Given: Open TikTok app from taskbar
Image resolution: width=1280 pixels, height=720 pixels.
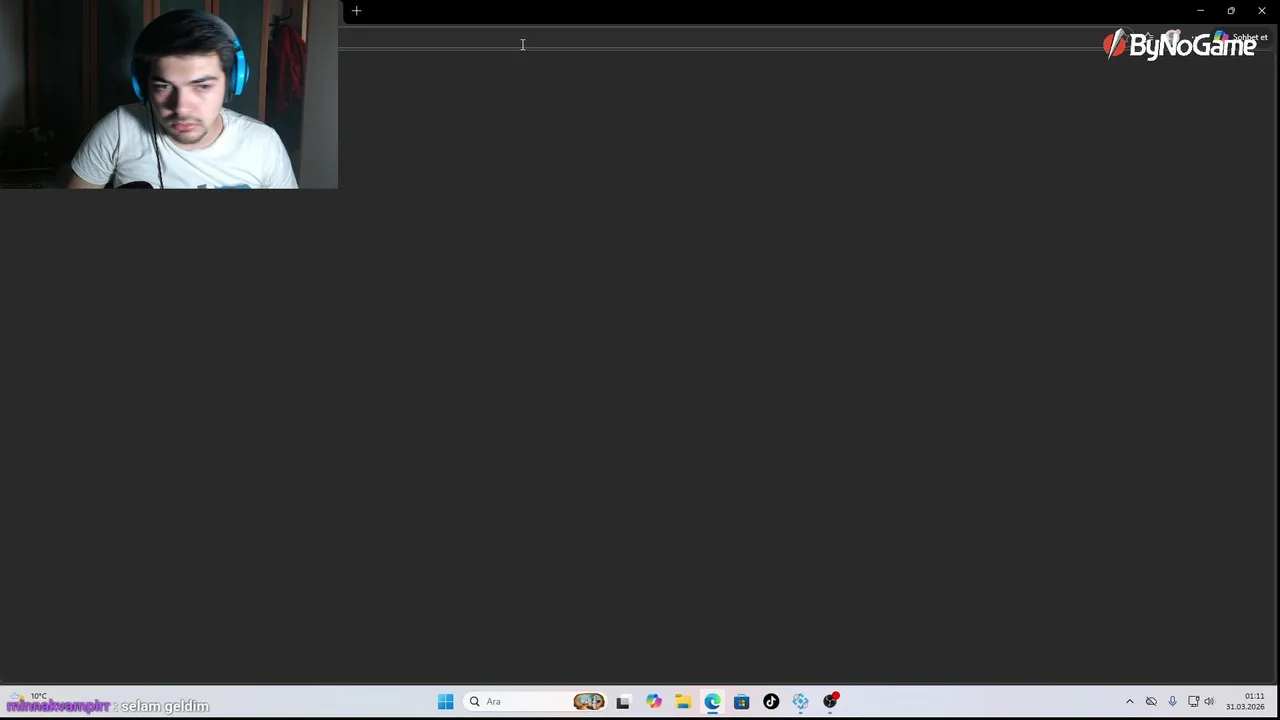Looking at the screenshot, I should pyautogui.click(x=771, y=702).
